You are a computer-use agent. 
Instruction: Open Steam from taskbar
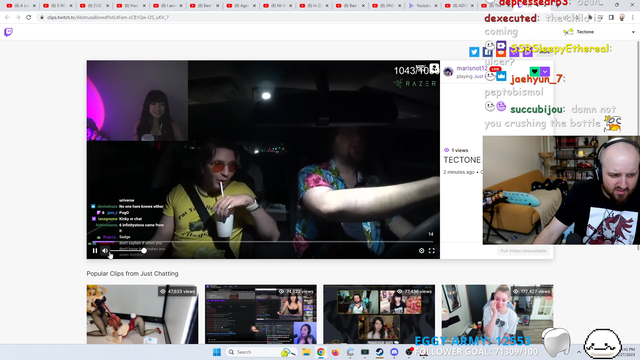tap(380, 352)
